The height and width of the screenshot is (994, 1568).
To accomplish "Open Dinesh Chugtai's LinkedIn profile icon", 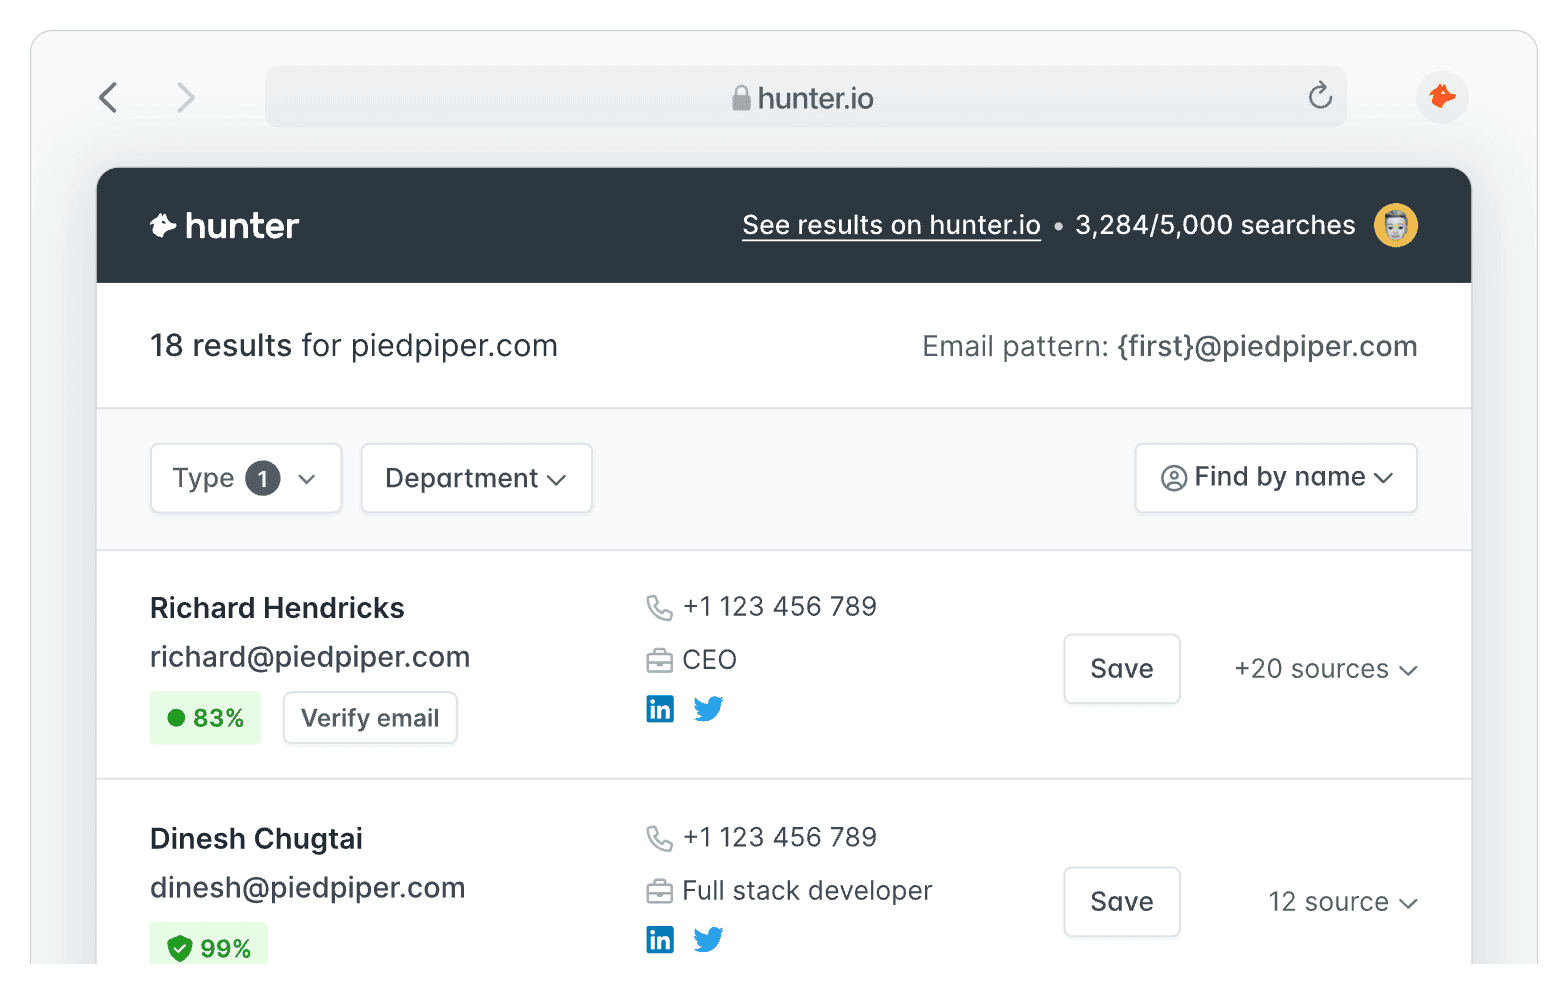I will (x=660, y=940).
